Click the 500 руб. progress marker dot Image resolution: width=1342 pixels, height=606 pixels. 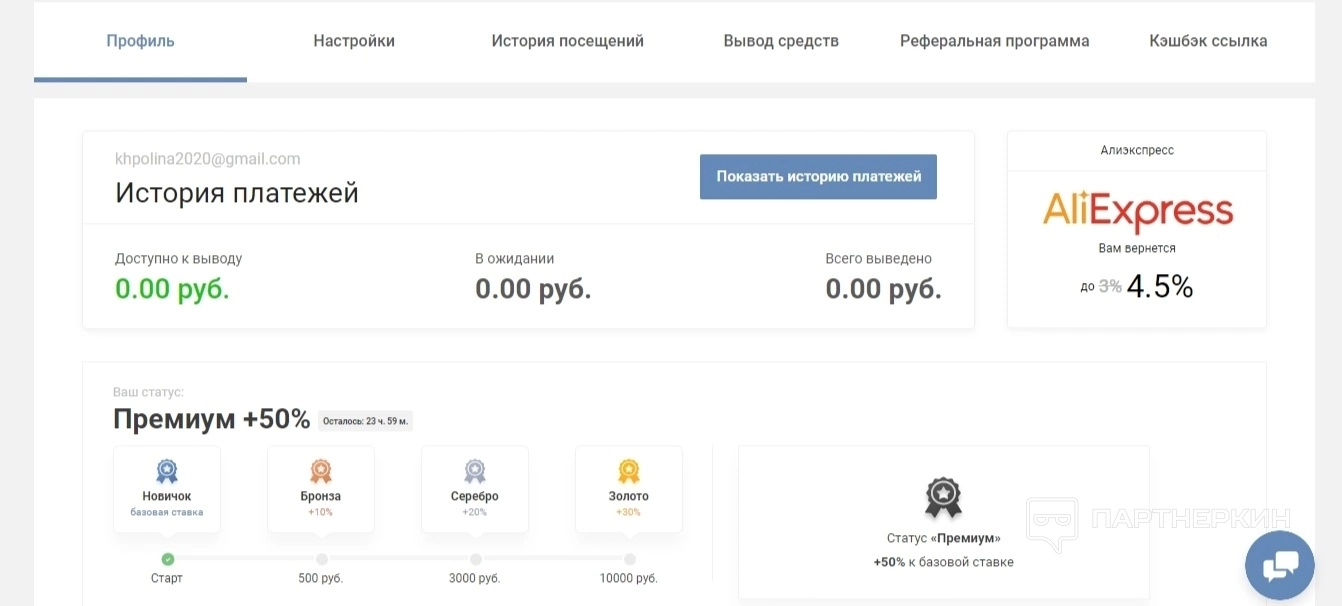pos(321,559)
